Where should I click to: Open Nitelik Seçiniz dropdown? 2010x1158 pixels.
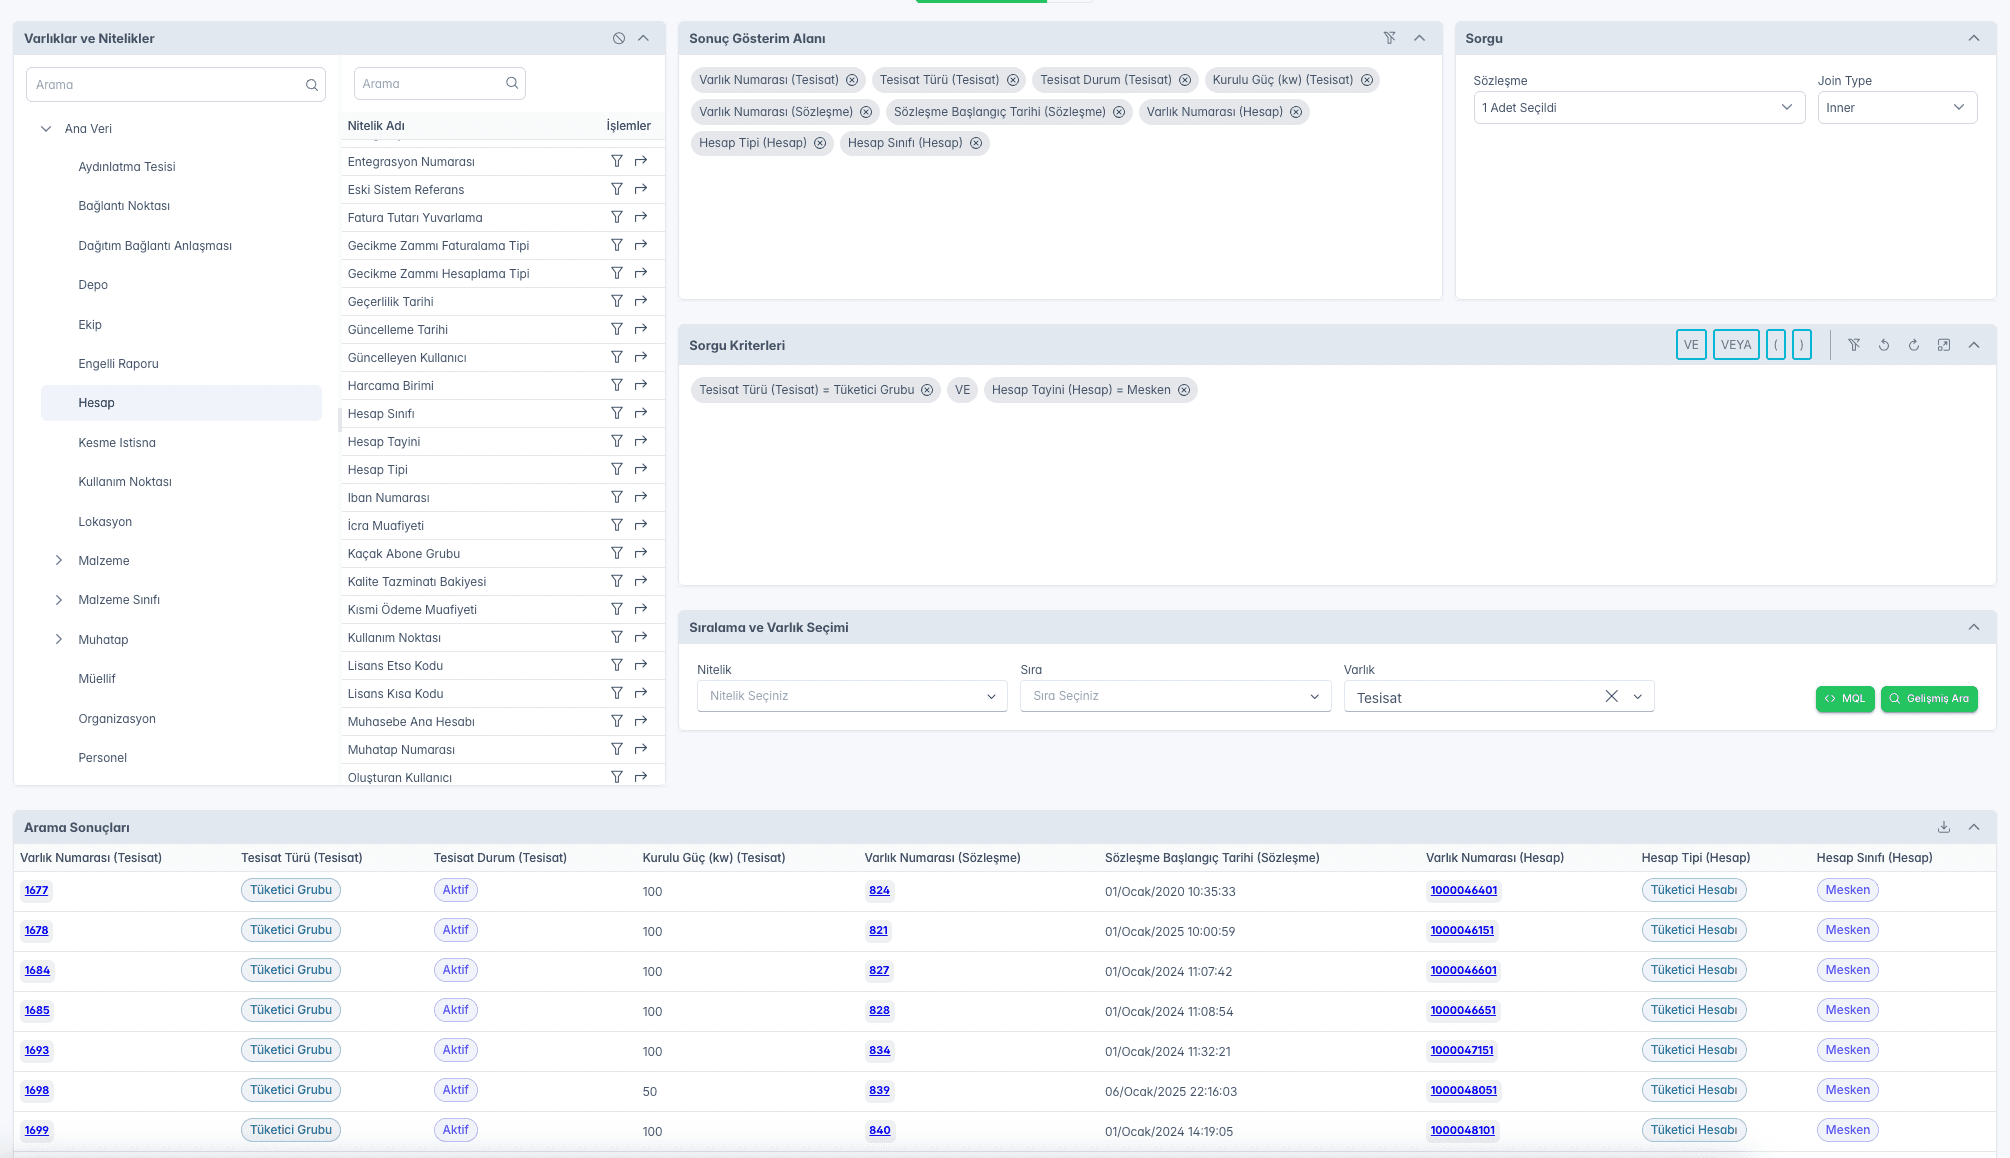[x=851, y=696]
